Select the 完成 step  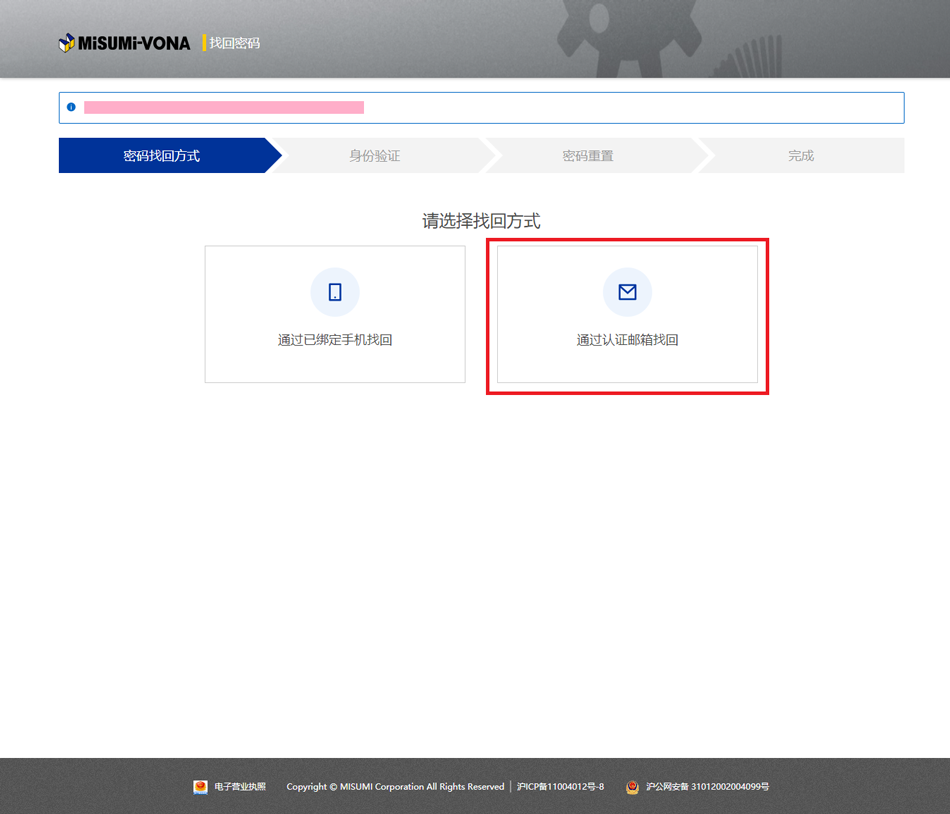click(x=801, y=156)
